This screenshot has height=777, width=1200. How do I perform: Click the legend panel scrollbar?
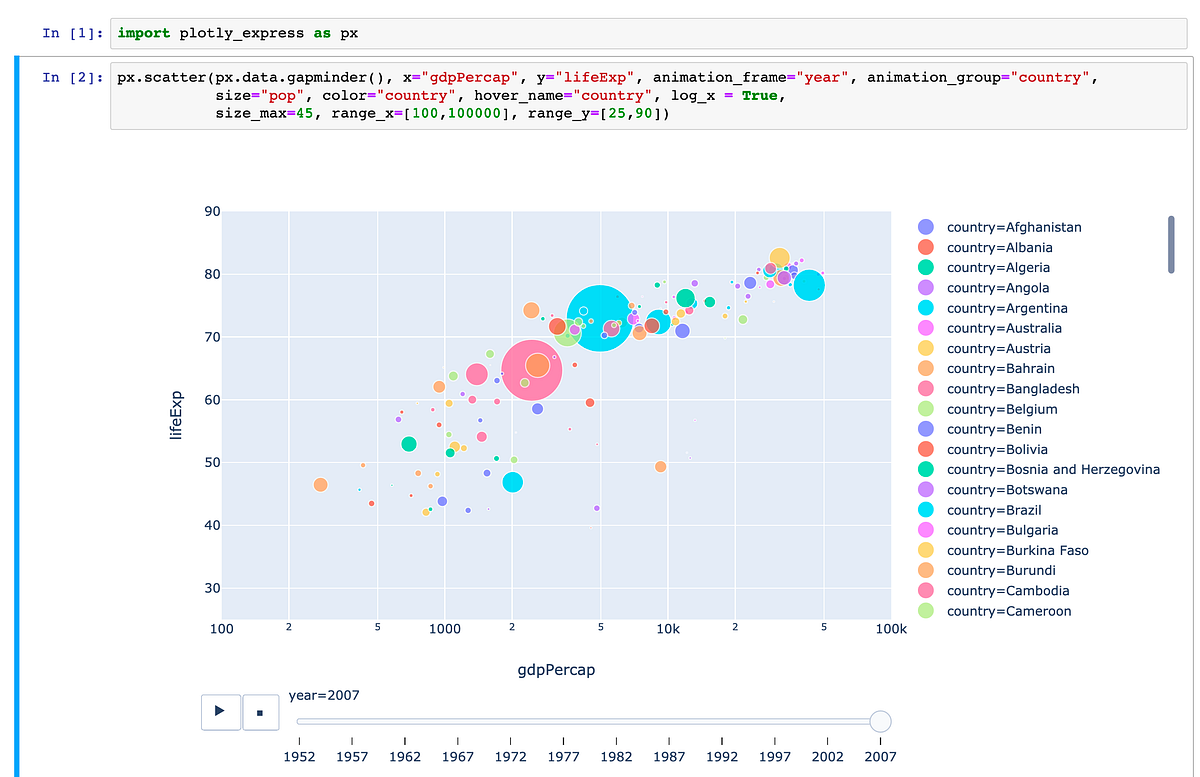click(1170, 244)
